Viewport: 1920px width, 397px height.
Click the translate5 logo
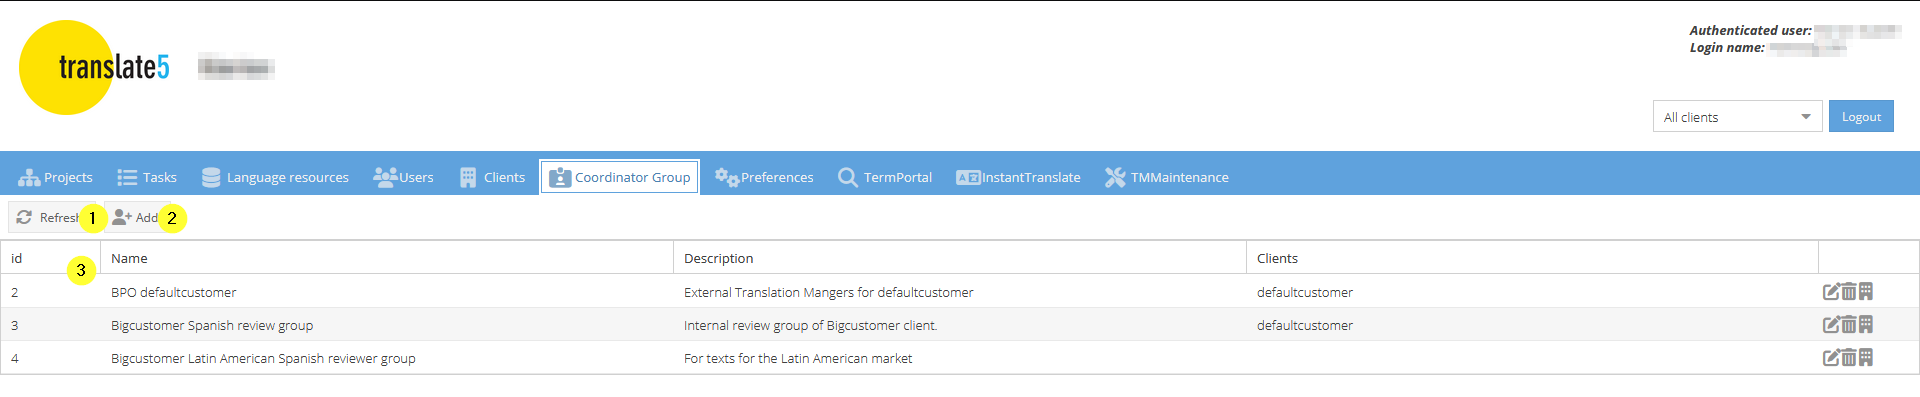(x=94, y=67)
